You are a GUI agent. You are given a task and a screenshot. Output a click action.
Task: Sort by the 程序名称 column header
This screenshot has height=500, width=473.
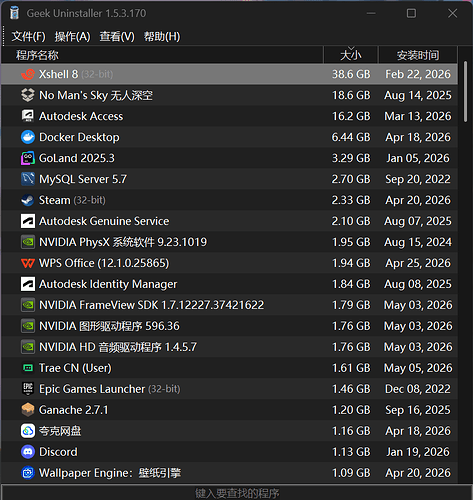coord(162,55)
